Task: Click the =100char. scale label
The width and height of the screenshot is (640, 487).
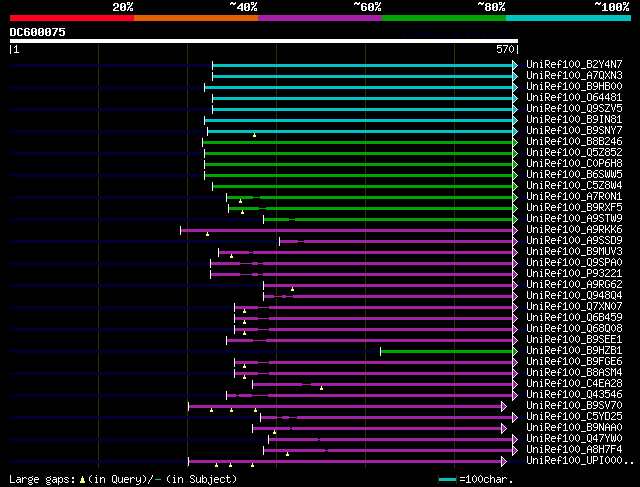Action: click(486, 480)
